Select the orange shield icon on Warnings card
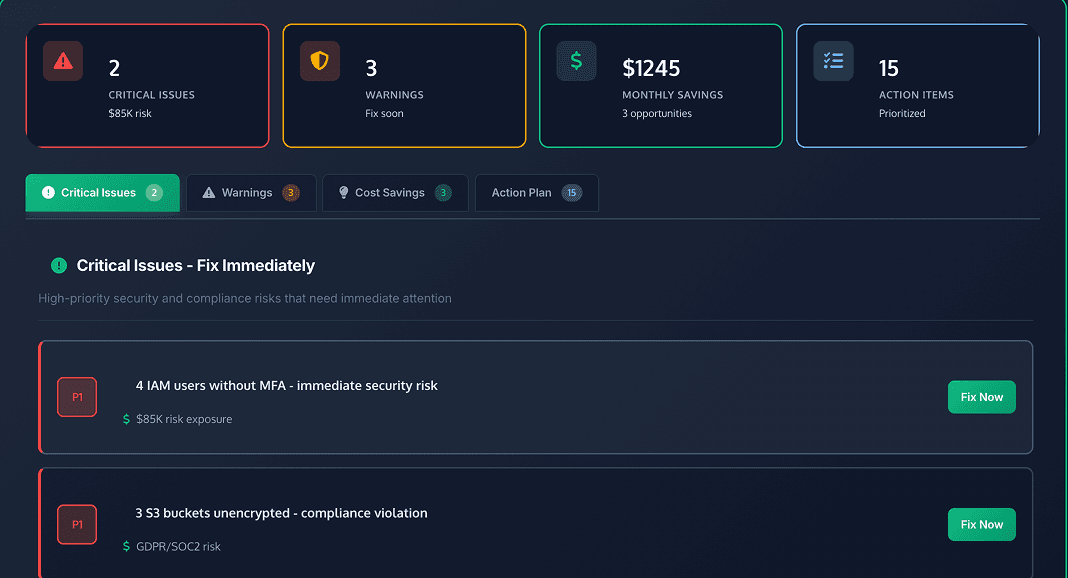Image resolution: width=1068 pixels, height=578 pixels. pyautogui.click(x=319, y=61)
